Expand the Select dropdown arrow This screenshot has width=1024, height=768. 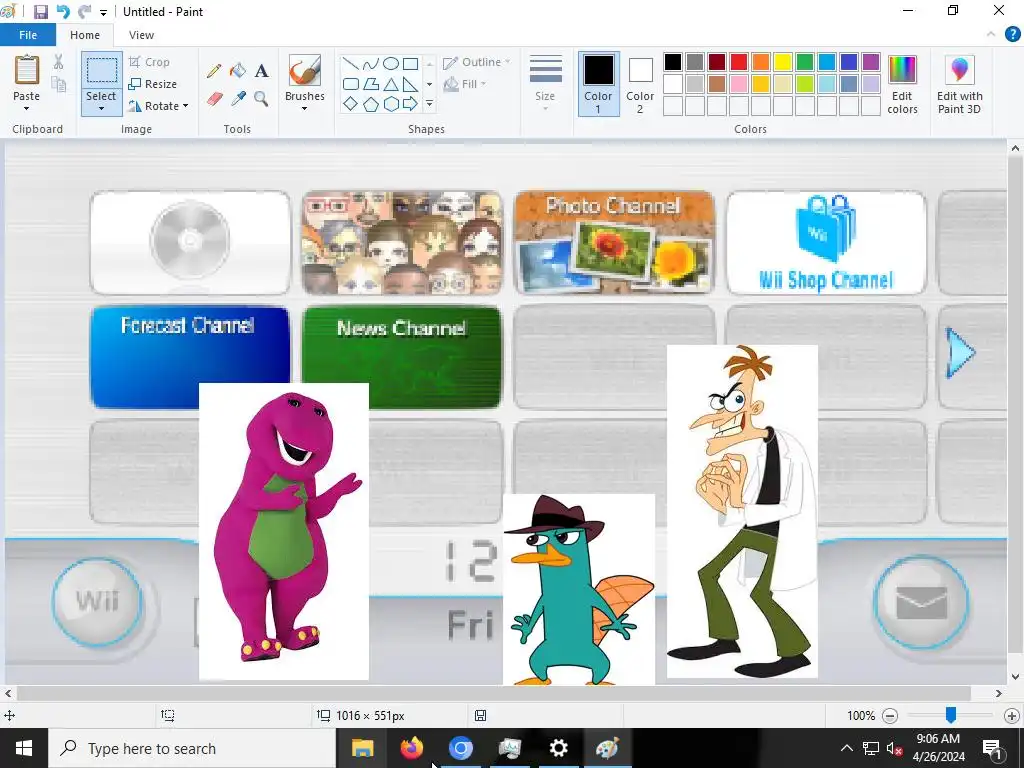point(101,108)
